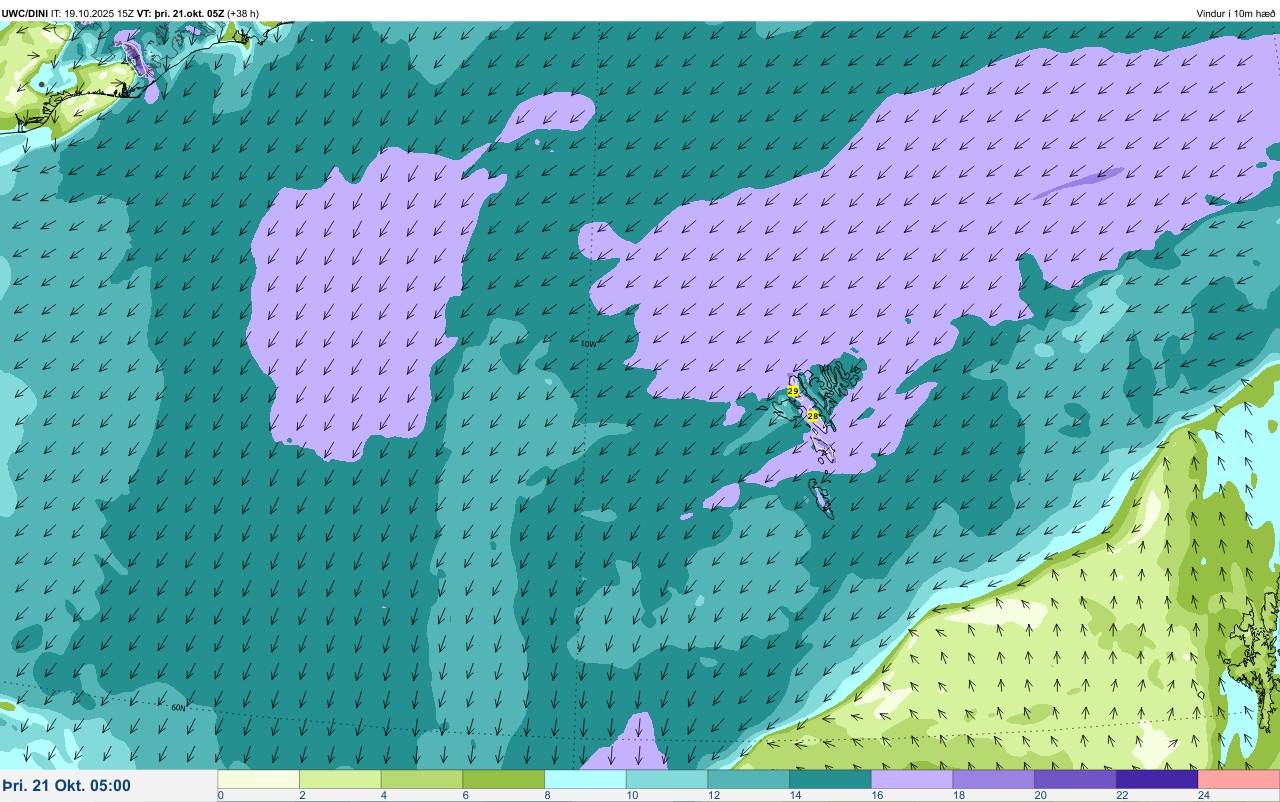Select the dark teal 14–16 legend swatch
Viewport: 1280px width, 802px height.
click(x=830, y=779)
